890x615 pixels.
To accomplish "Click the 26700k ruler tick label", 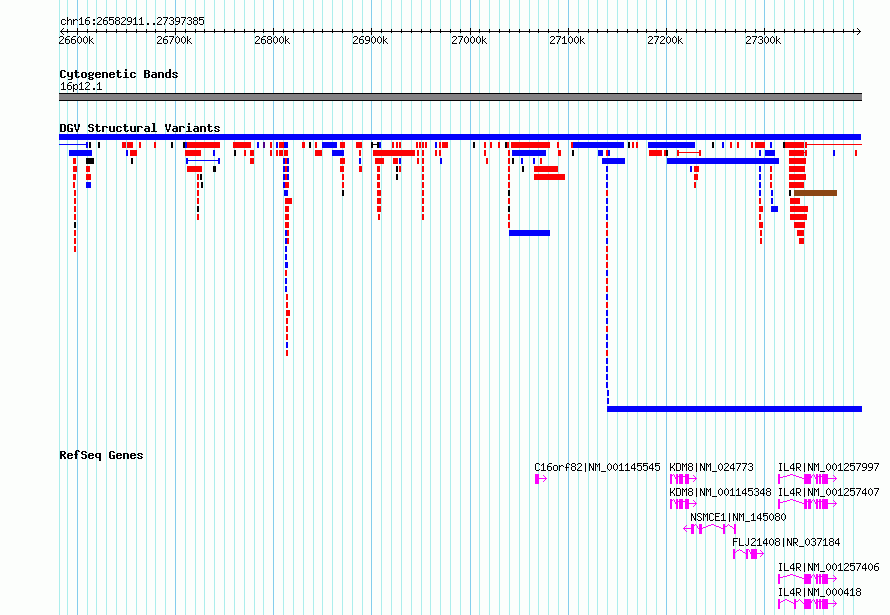I will [174, 40].
